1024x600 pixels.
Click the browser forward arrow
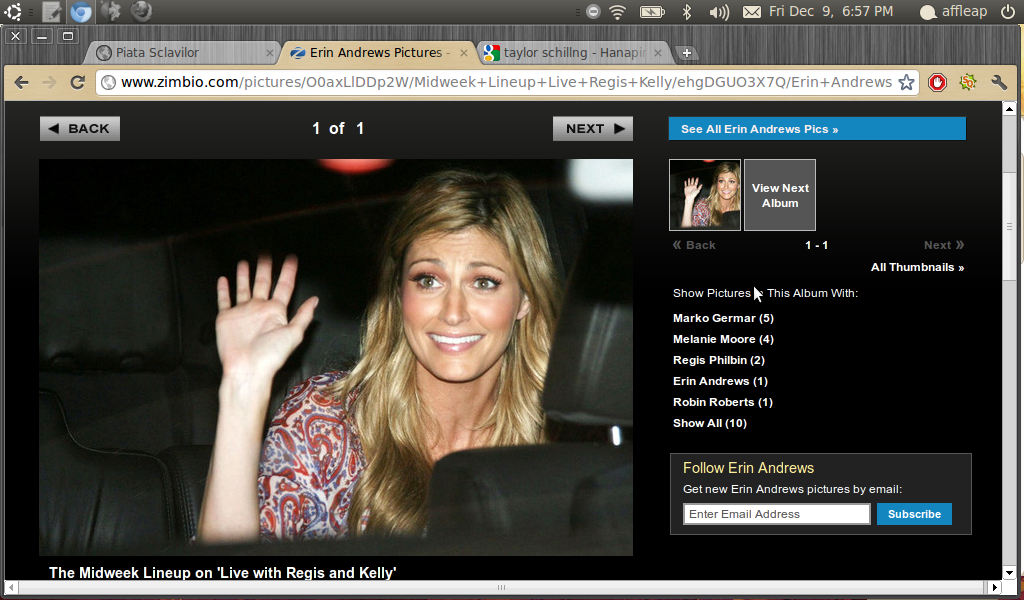(x=49, y=82)
